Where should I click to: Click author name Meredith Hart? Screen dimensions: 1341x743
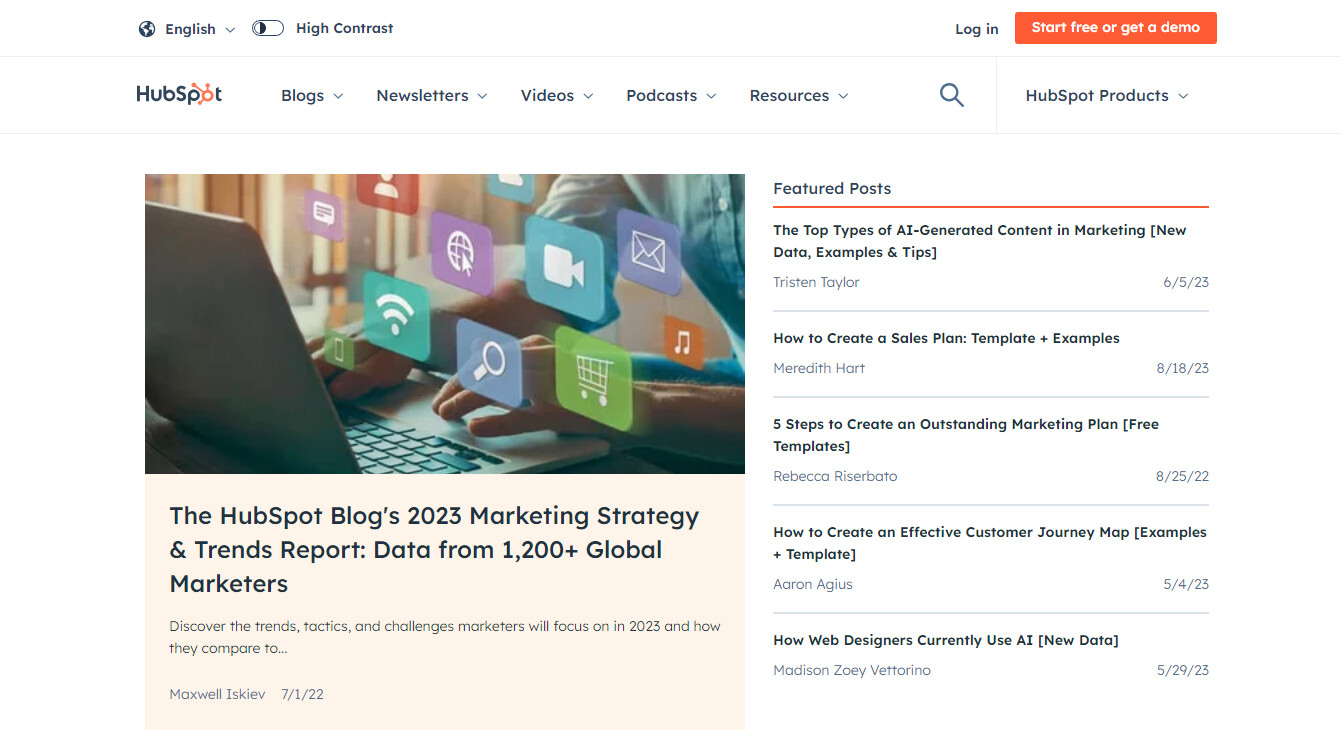[819, 368]
